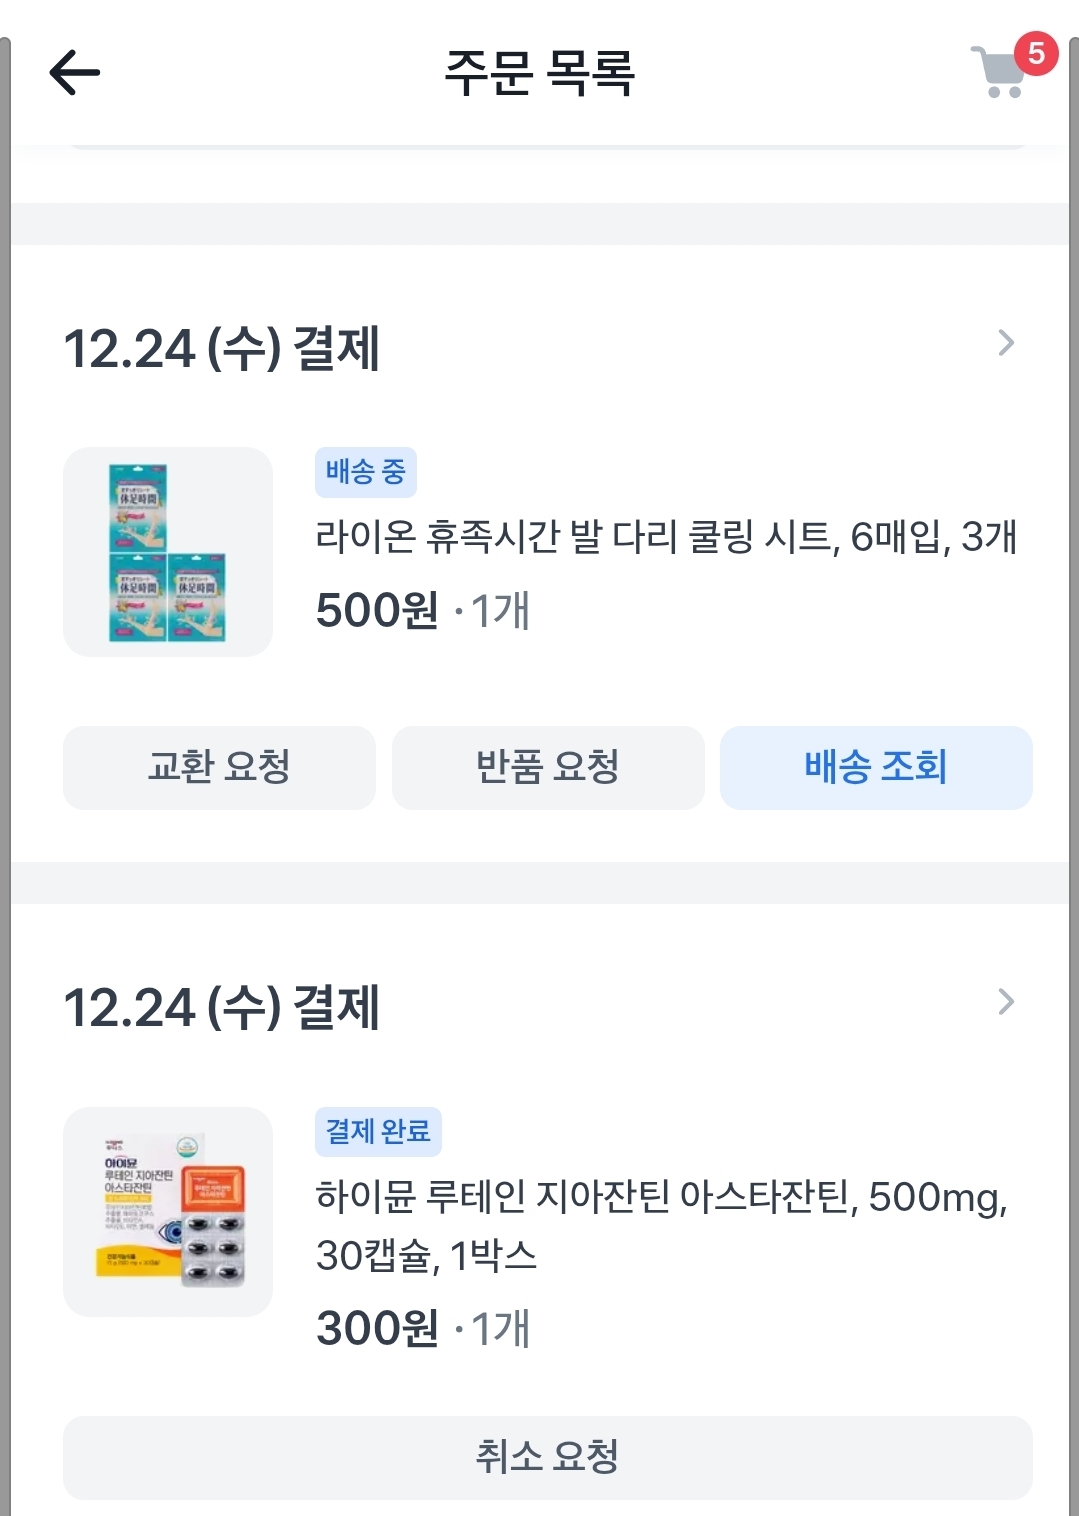Select the cooling sheet order's 12.24 (수) 결제 header
Image resolution: width=1079 pixels, height=1516 pixels.
222,349
